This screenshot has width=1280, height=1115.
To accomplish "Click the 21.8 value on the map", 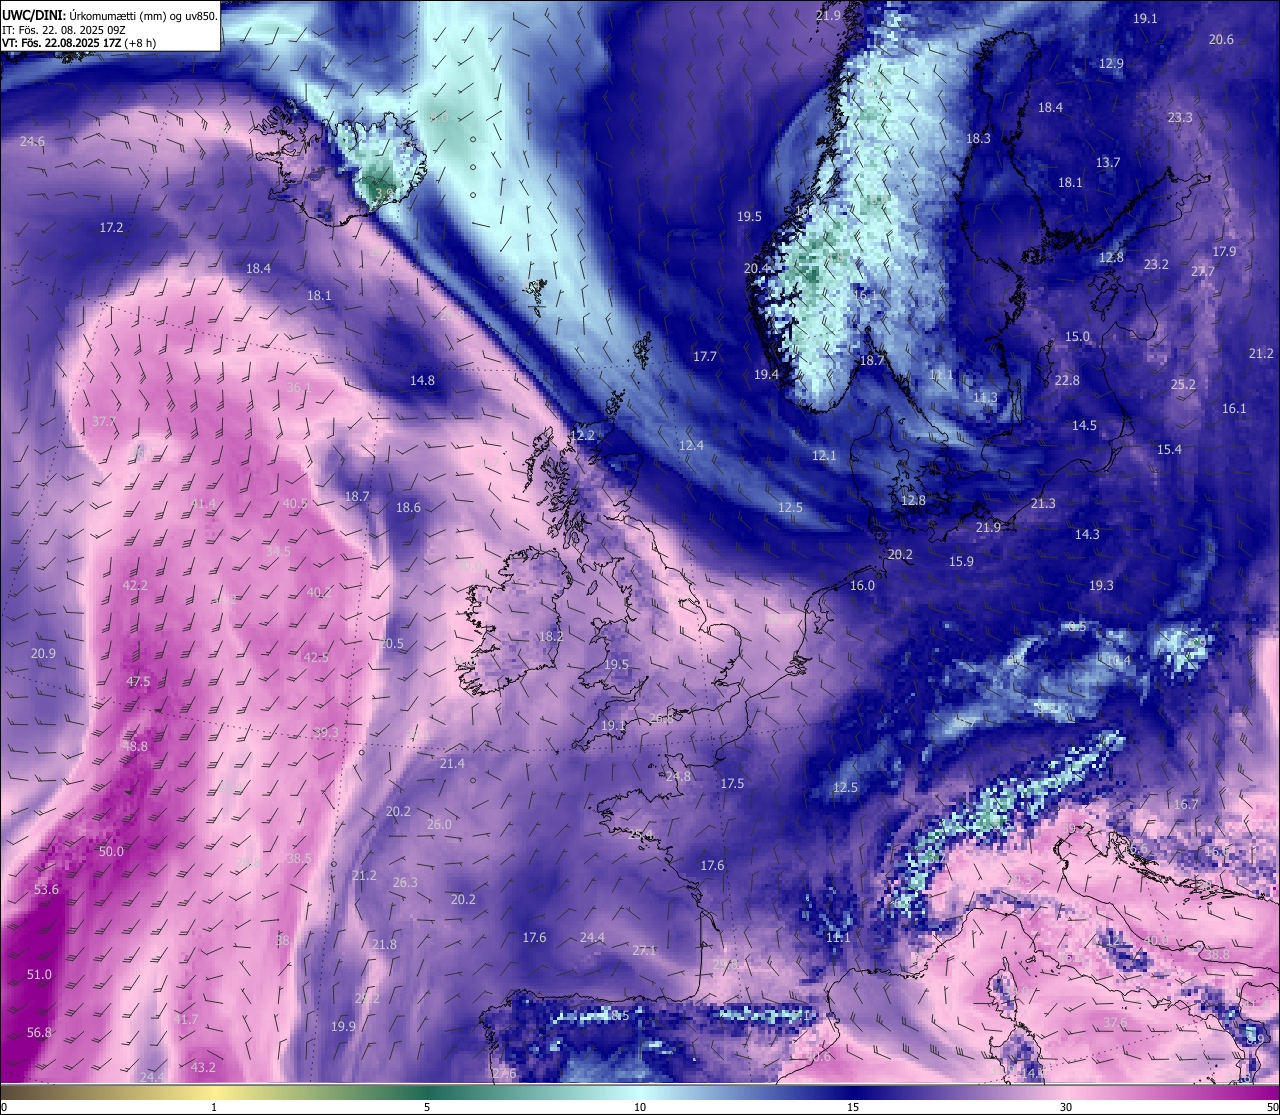I will point(384,945).
